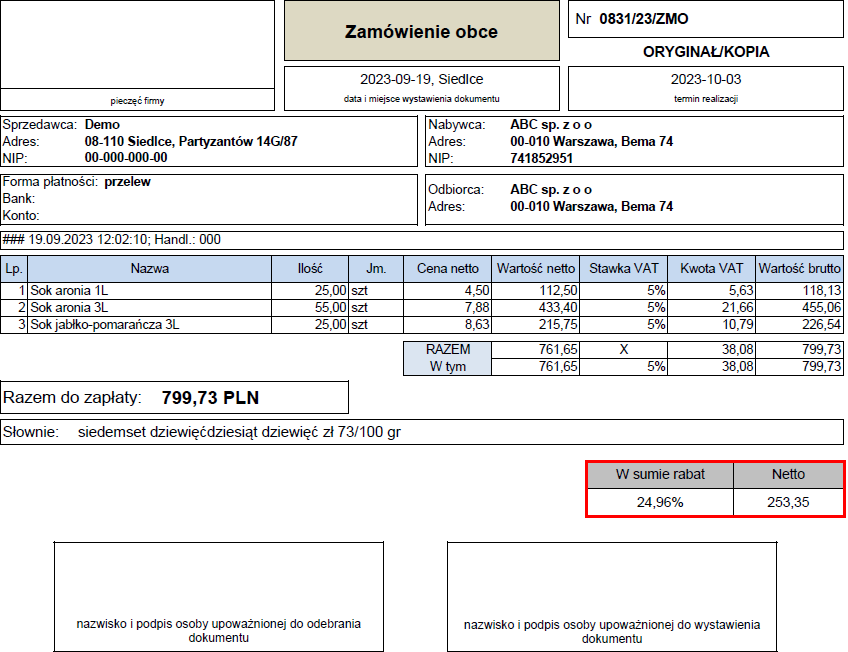Click the ORYGINAŁ/KOPIA label
This screenshot has width=848, height=652.
pyautogui.click(x=705, y=52)
